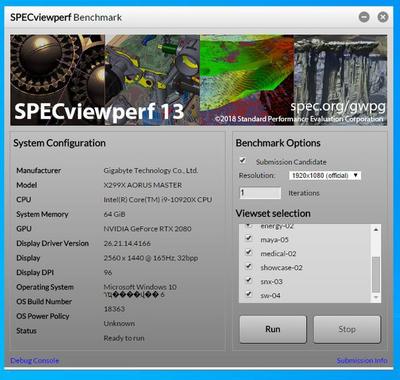This screenshot has width=400, height=380.
Task: Minimize the SPECviewperf Benchmark window
Action: [x=364, y=17]
